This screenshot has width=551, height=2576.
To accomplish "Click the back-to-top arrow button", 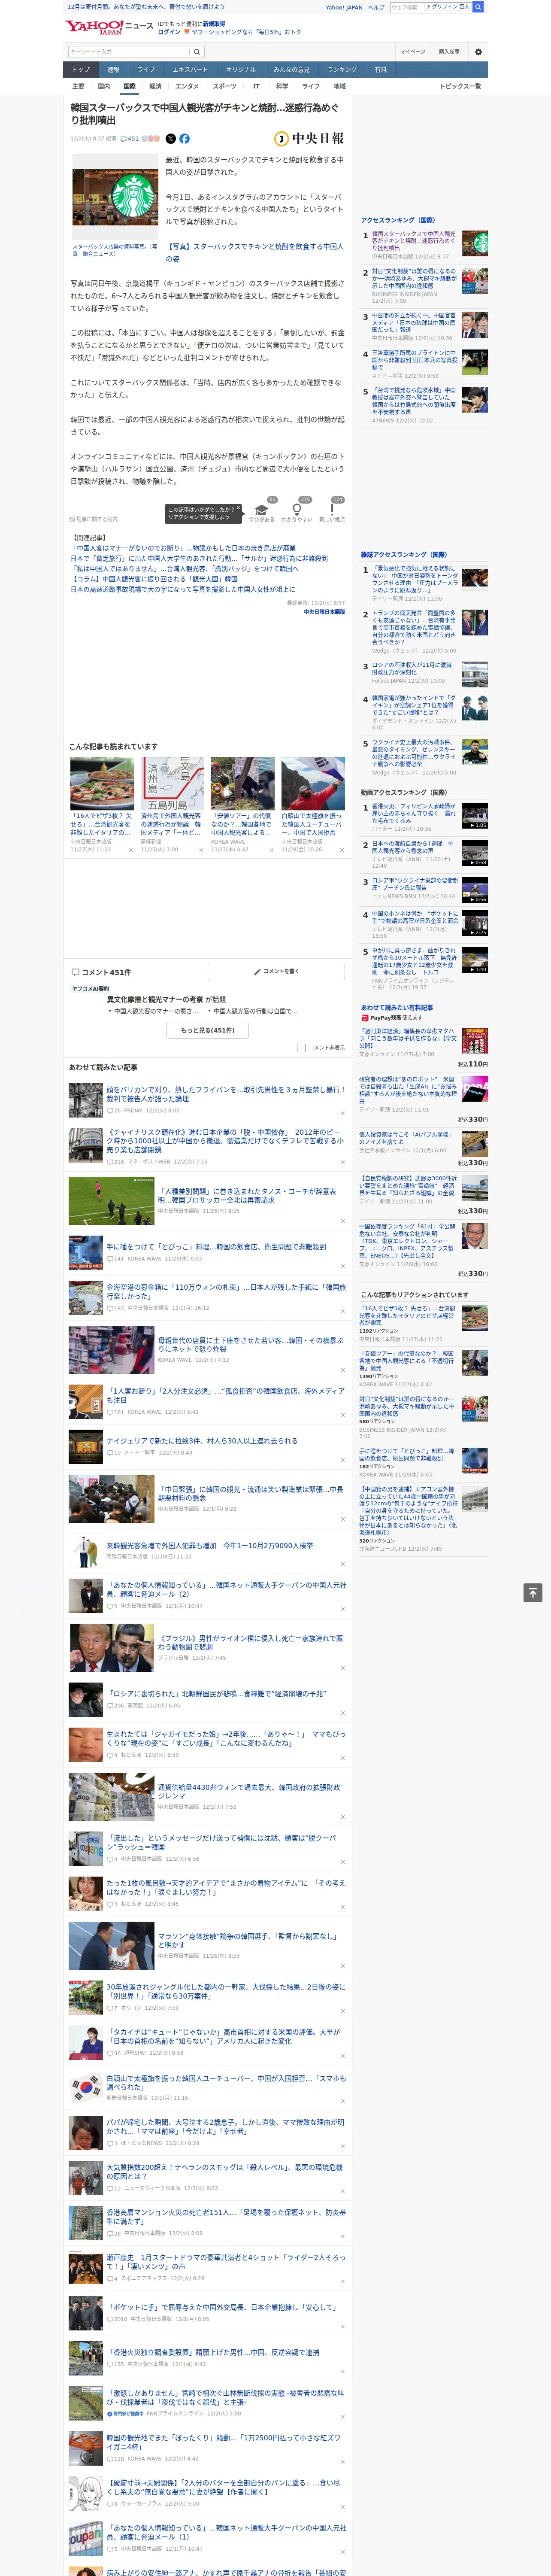I will tap(533, 1593).
